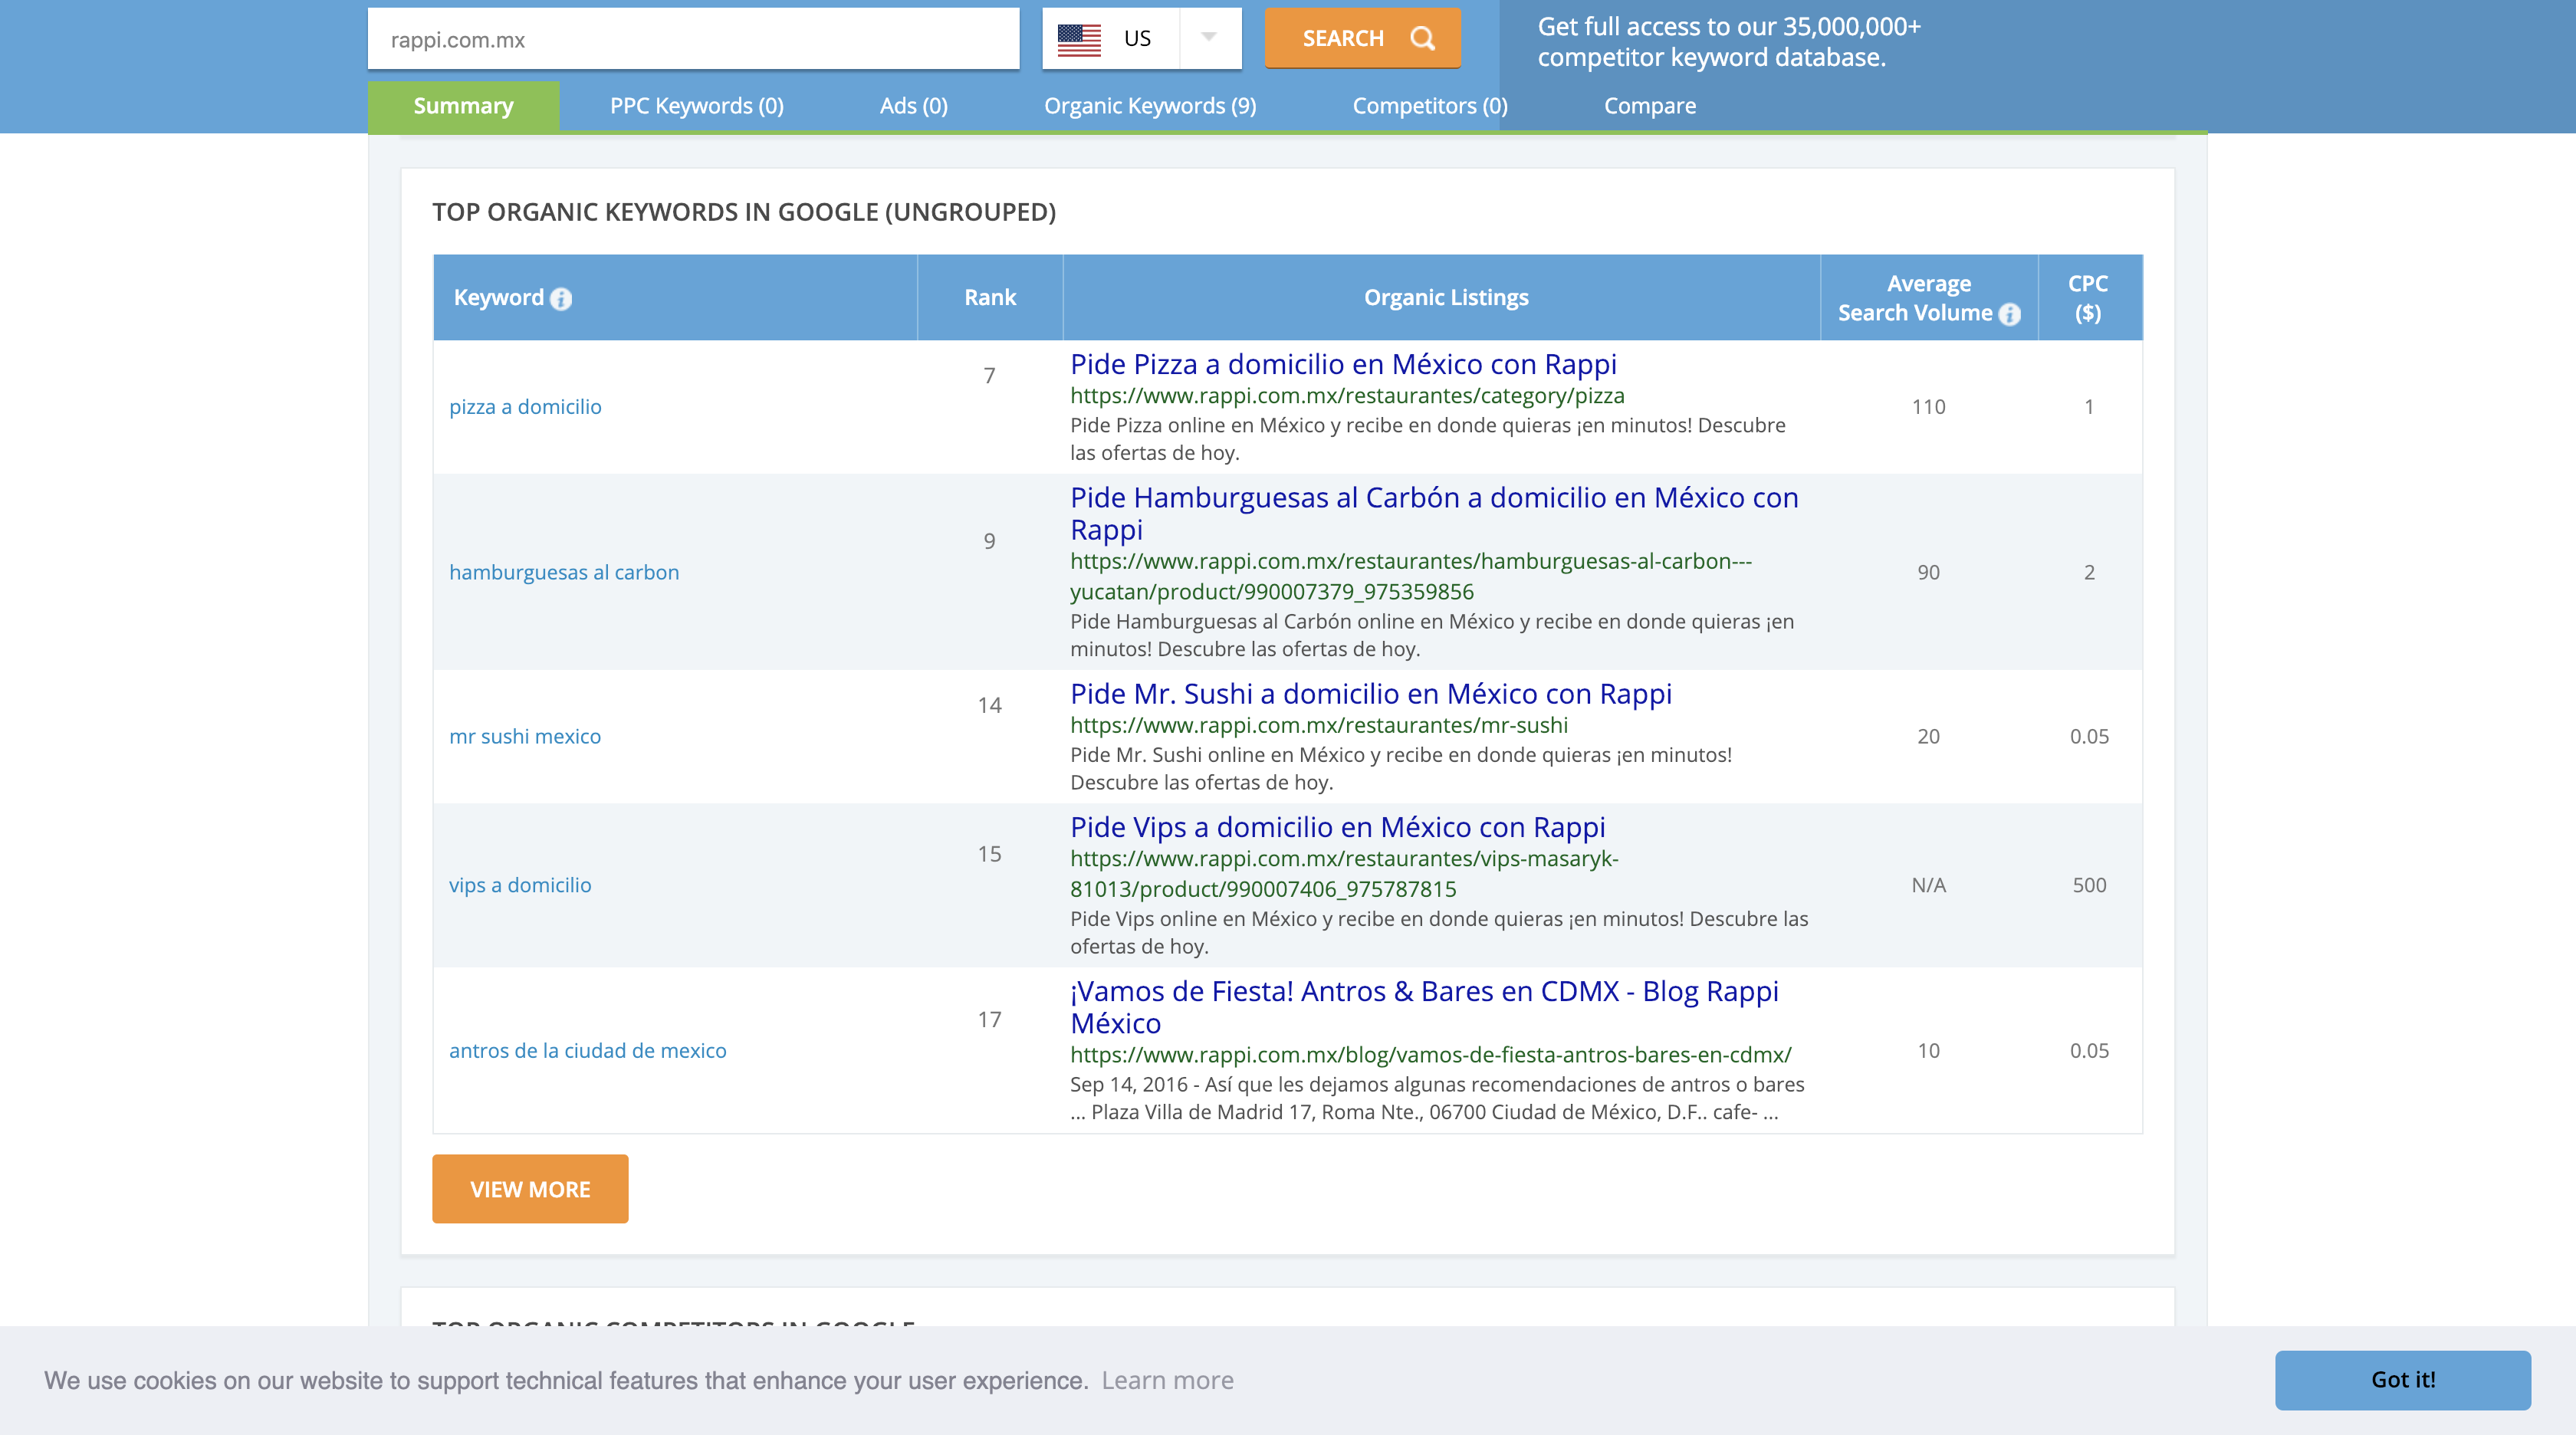
Task: Click the blog/vamos-de-fiesta-antros-bares URL
Action: point(1431,1055)
